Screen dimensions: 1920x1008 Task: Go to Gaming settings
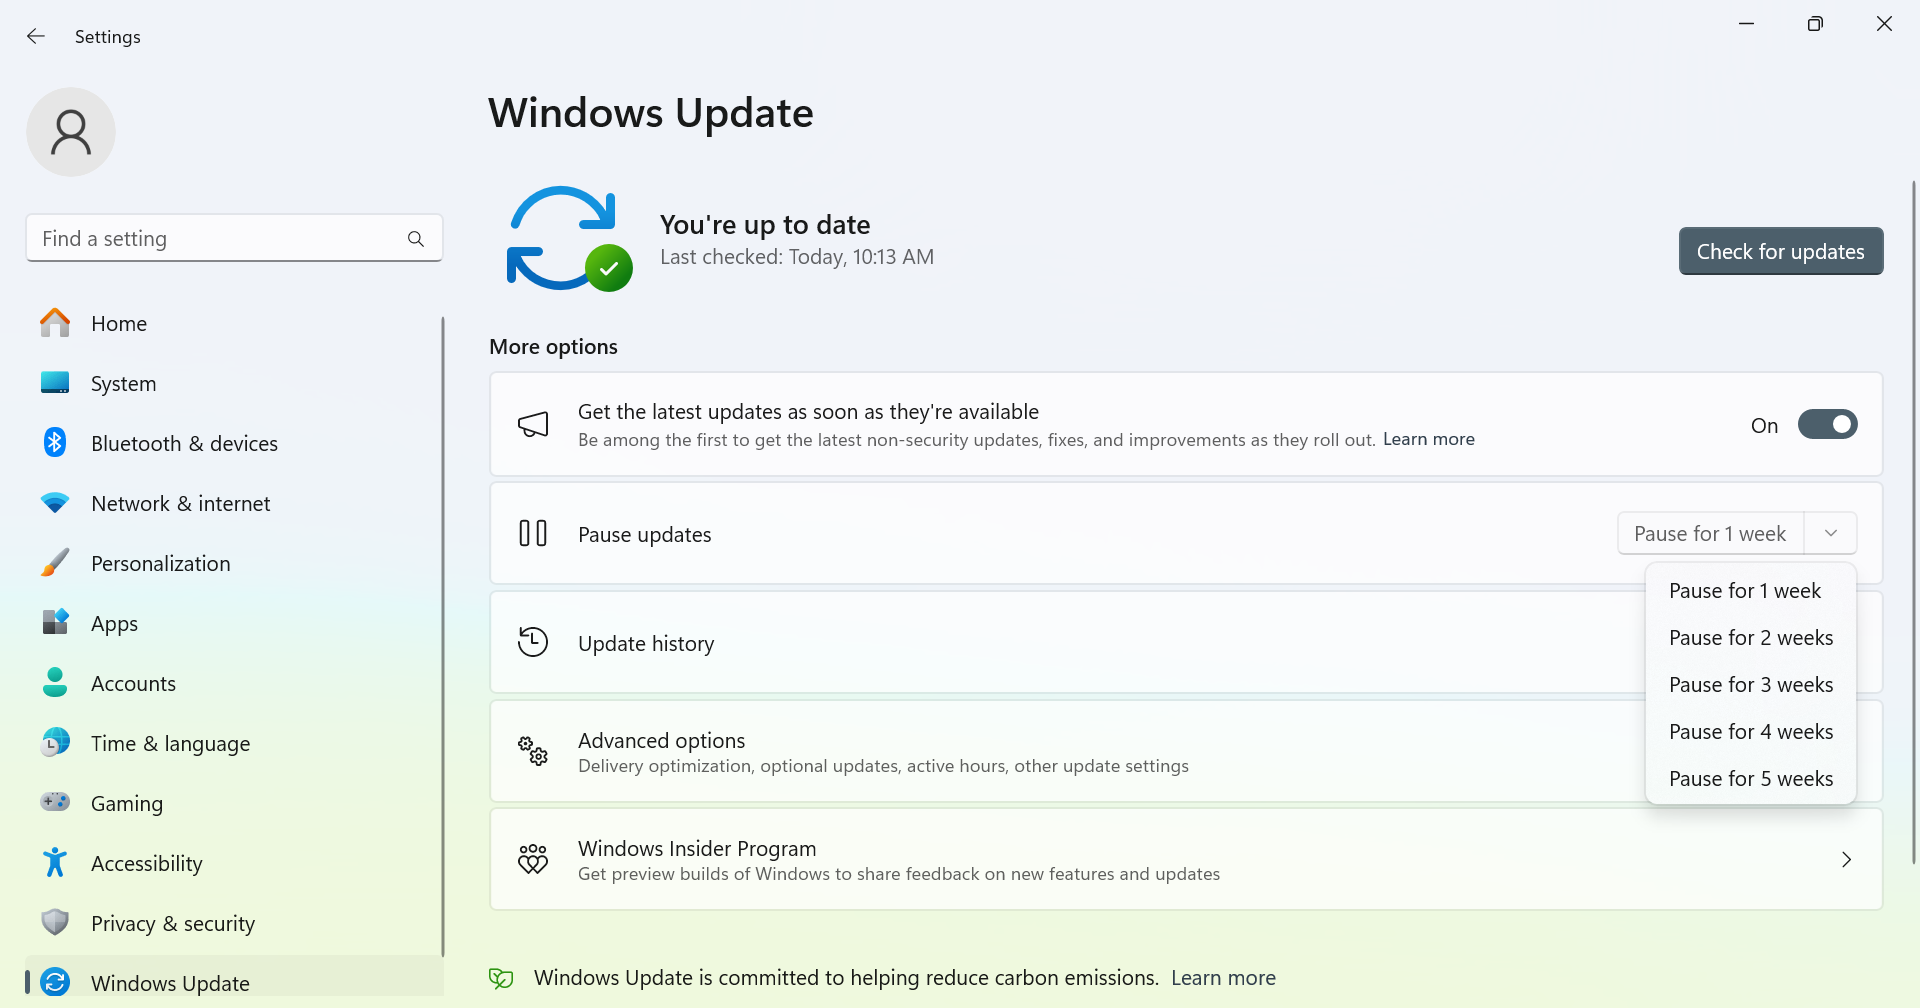pos(233,803)
